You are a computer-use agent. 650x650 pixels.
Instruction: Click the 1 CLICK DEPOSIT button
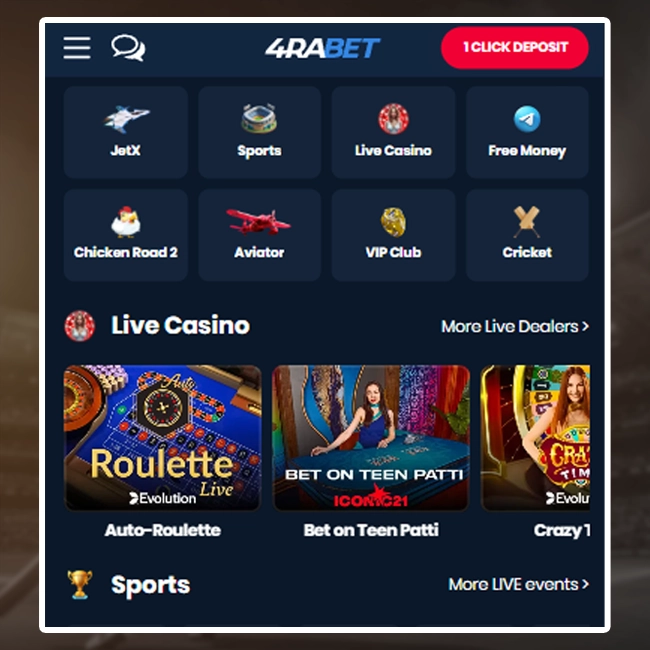point(514,48)
